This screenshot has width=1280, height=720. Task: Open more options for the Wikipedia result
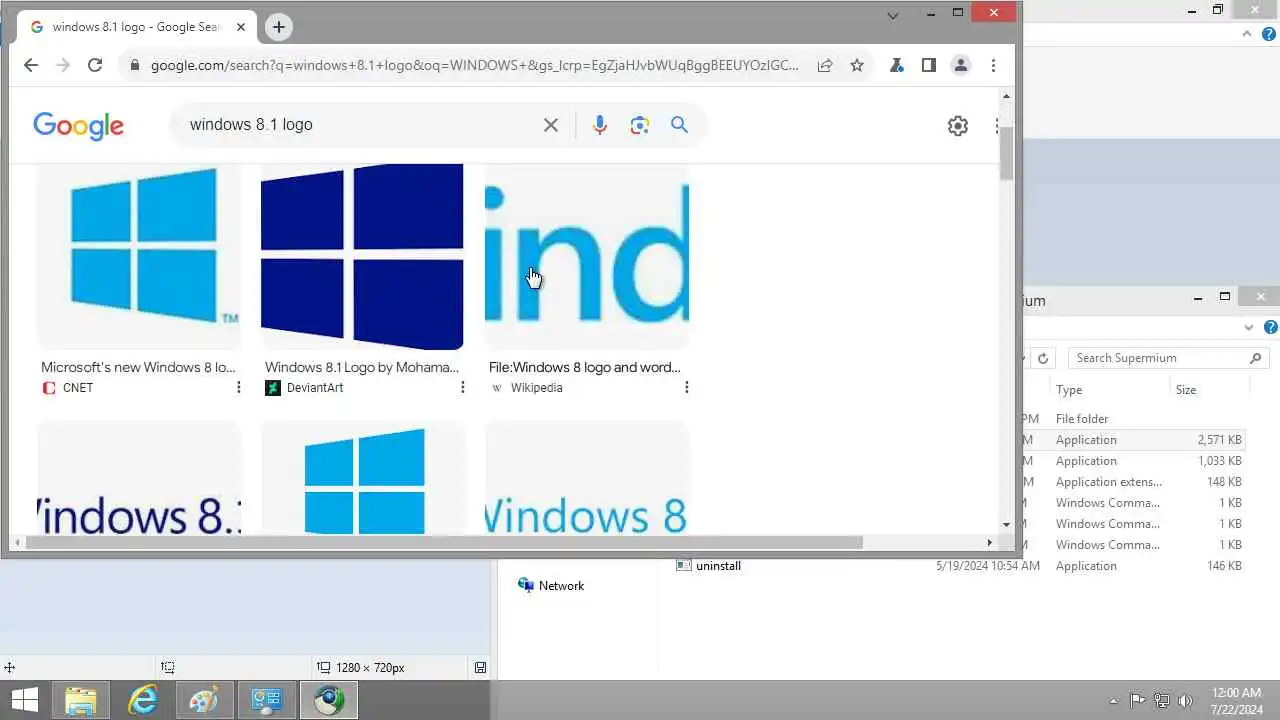pos(686,388)
